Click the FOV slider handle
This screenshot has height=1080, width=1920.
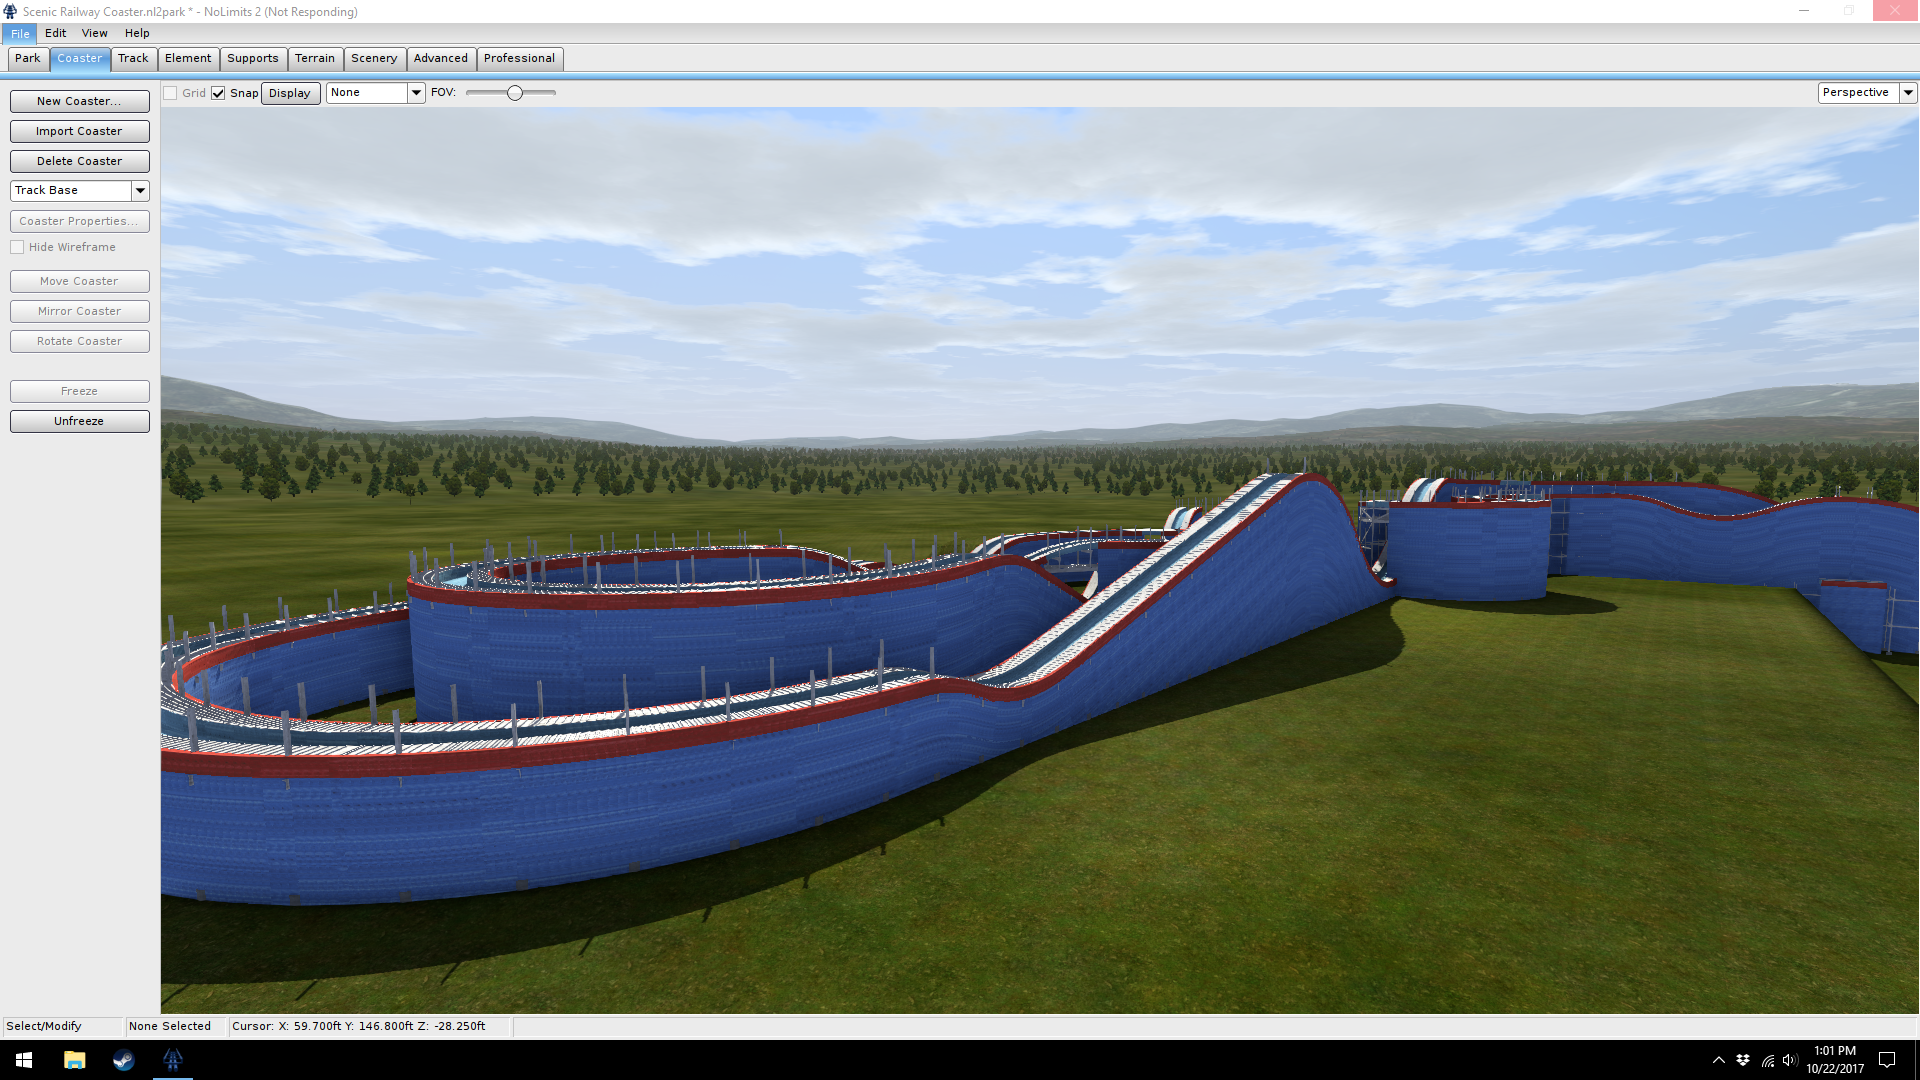point(514,93)
